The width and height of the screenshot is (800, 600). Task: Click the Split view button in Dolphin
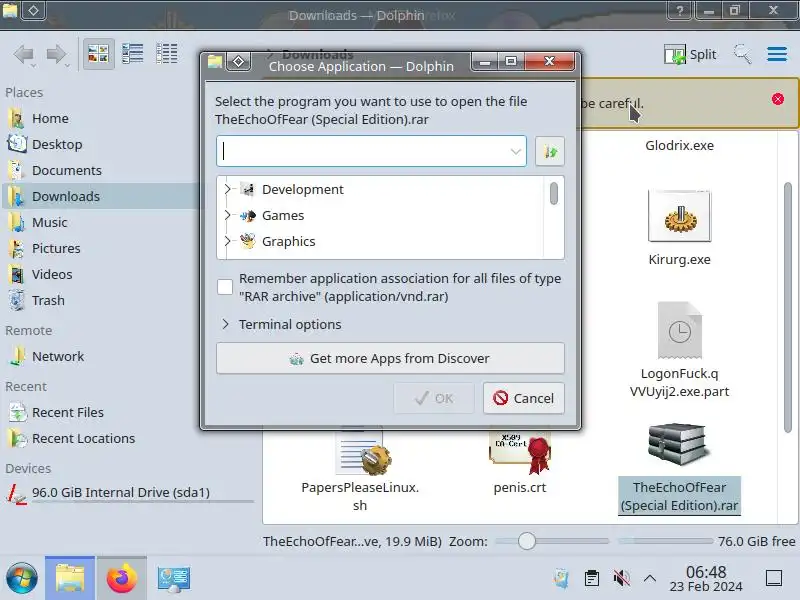(690, 54)
